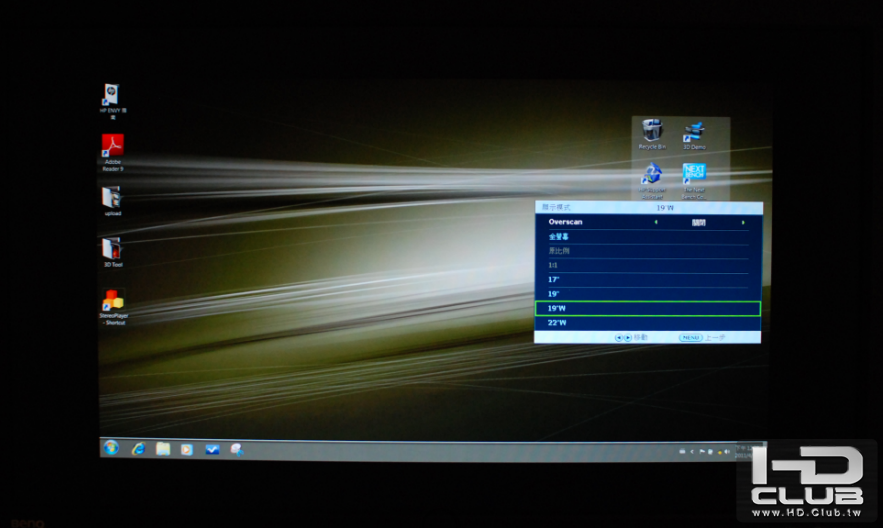
Task: Click the volume speaker tray icon
Action: click(x=726, y=451)
